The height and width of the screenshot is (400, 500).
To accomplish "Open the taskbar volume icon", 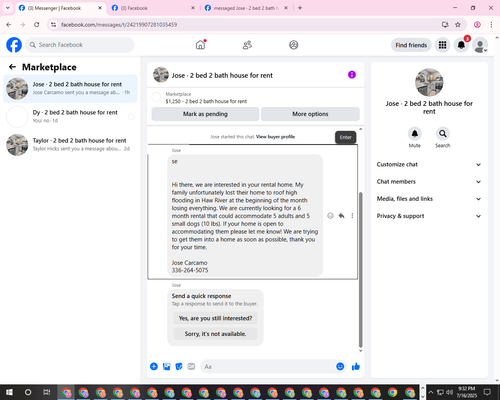I will click(x=449, y=392).
